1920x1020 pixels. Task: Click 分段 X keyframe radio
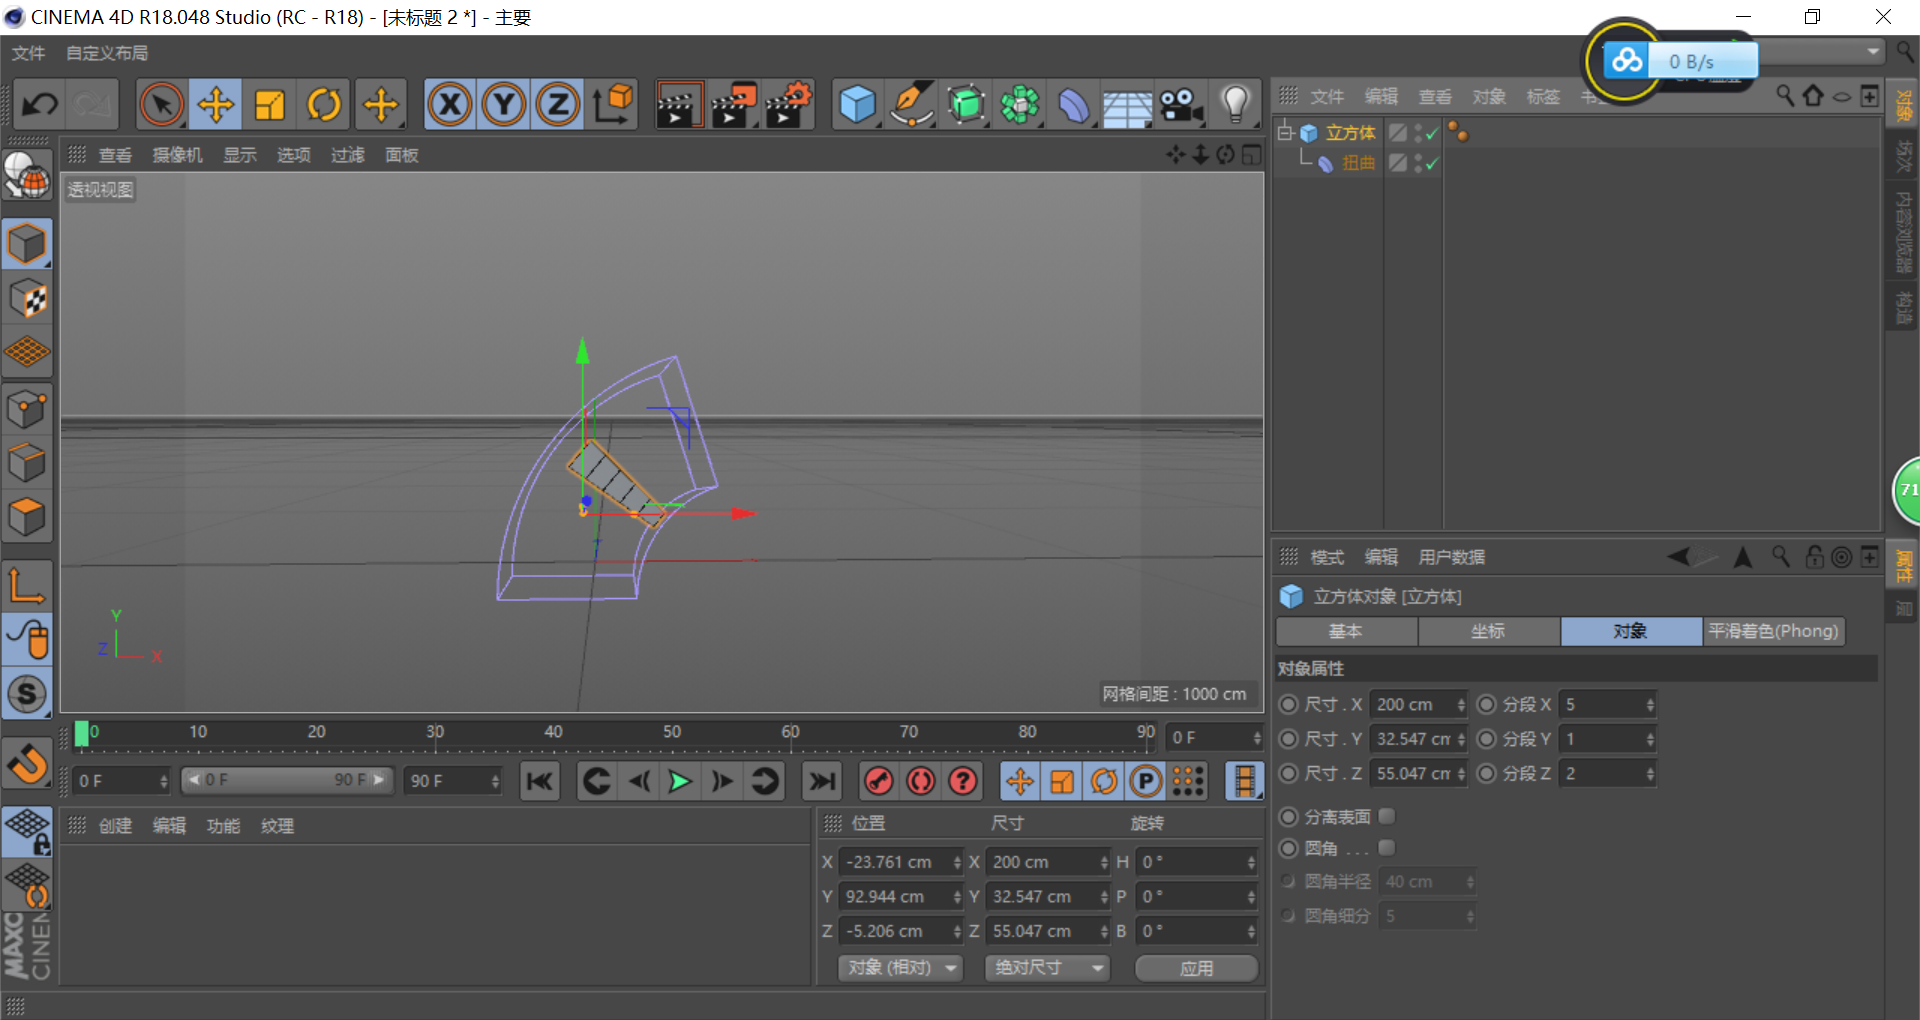click(1487, 704)
